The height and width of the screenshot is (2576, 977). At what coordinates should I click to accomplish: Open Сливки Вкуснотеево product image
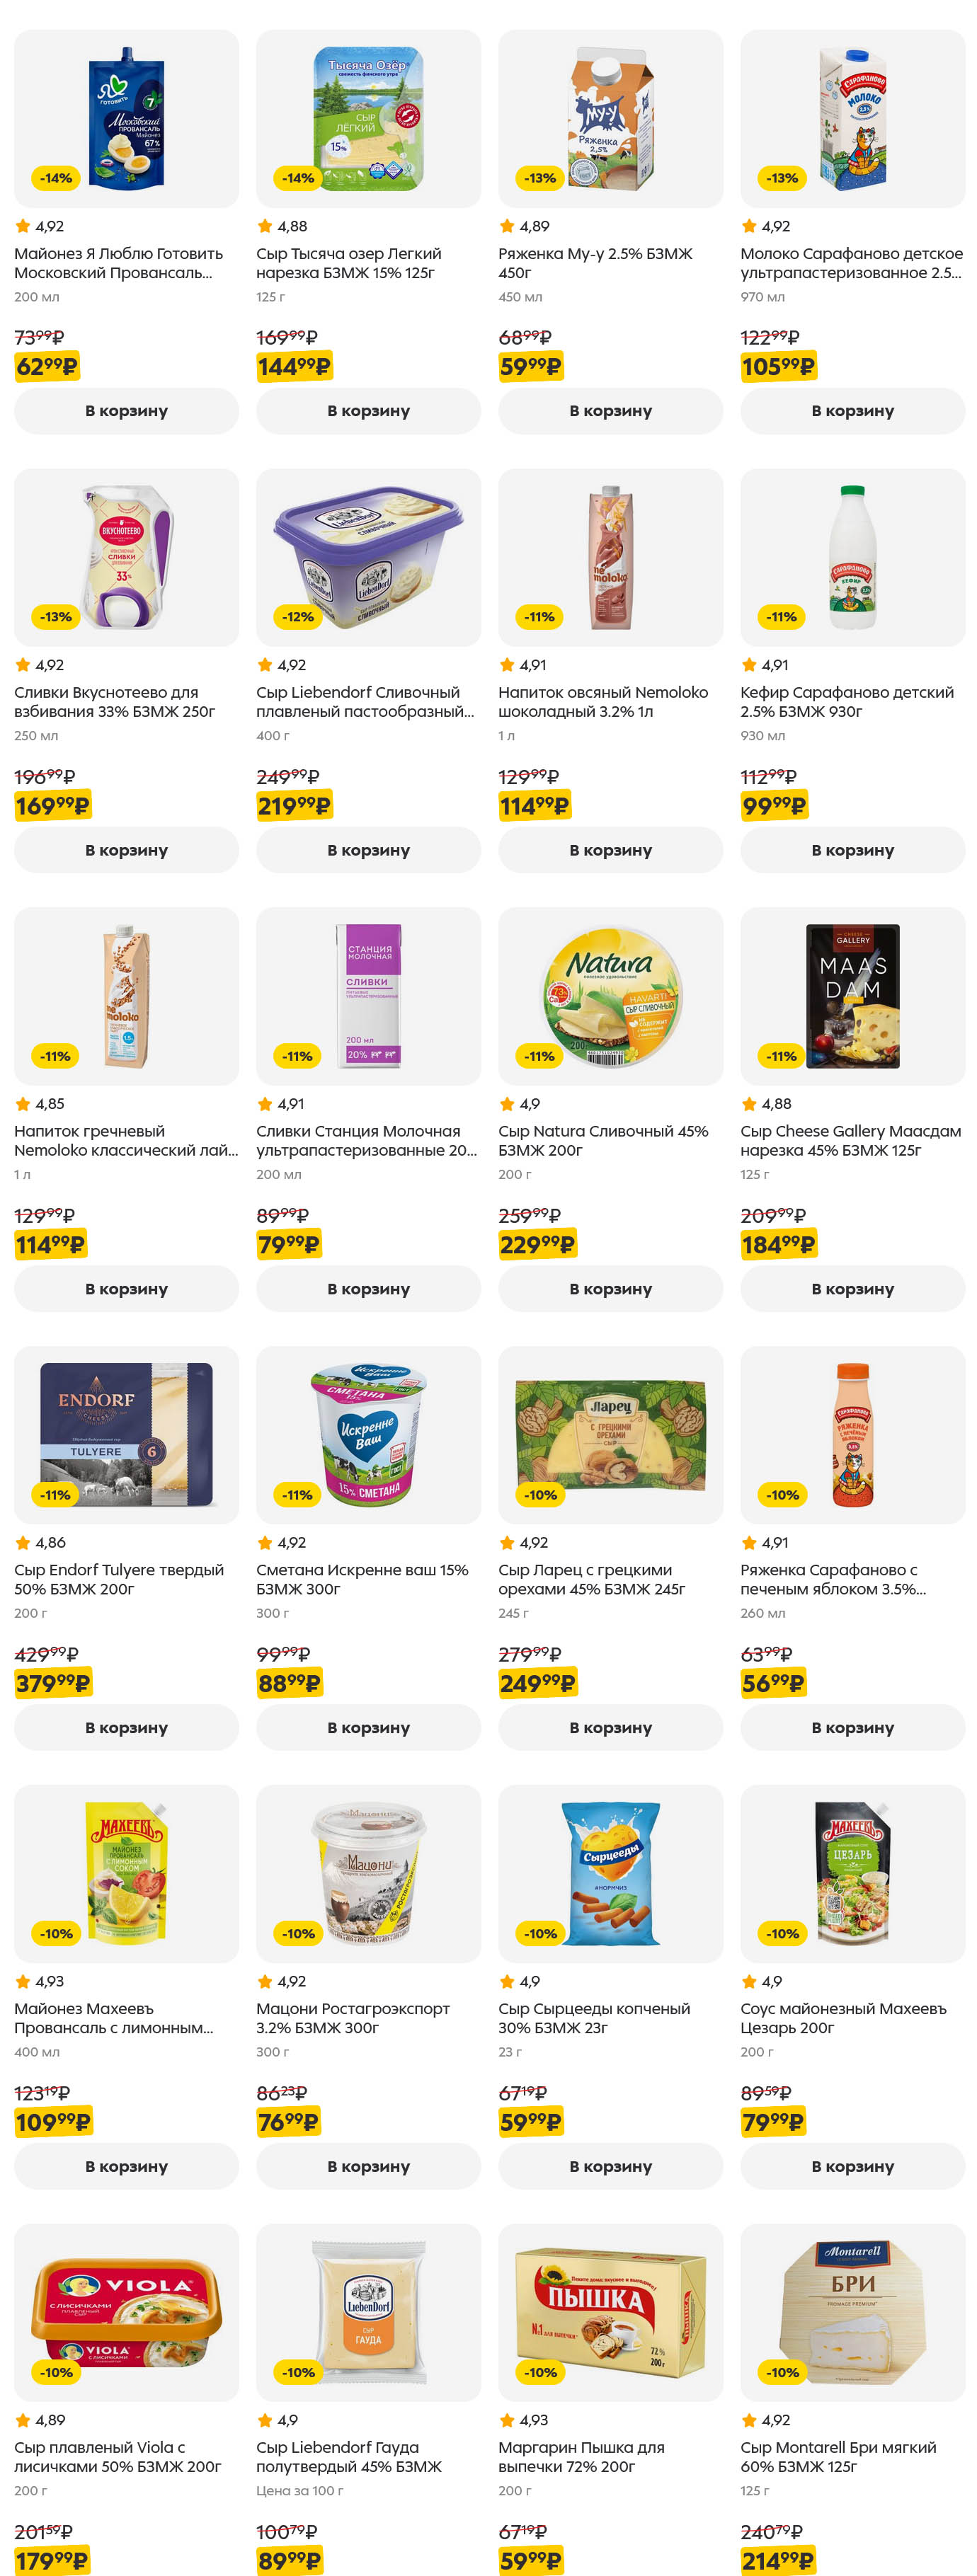[126, 557]
